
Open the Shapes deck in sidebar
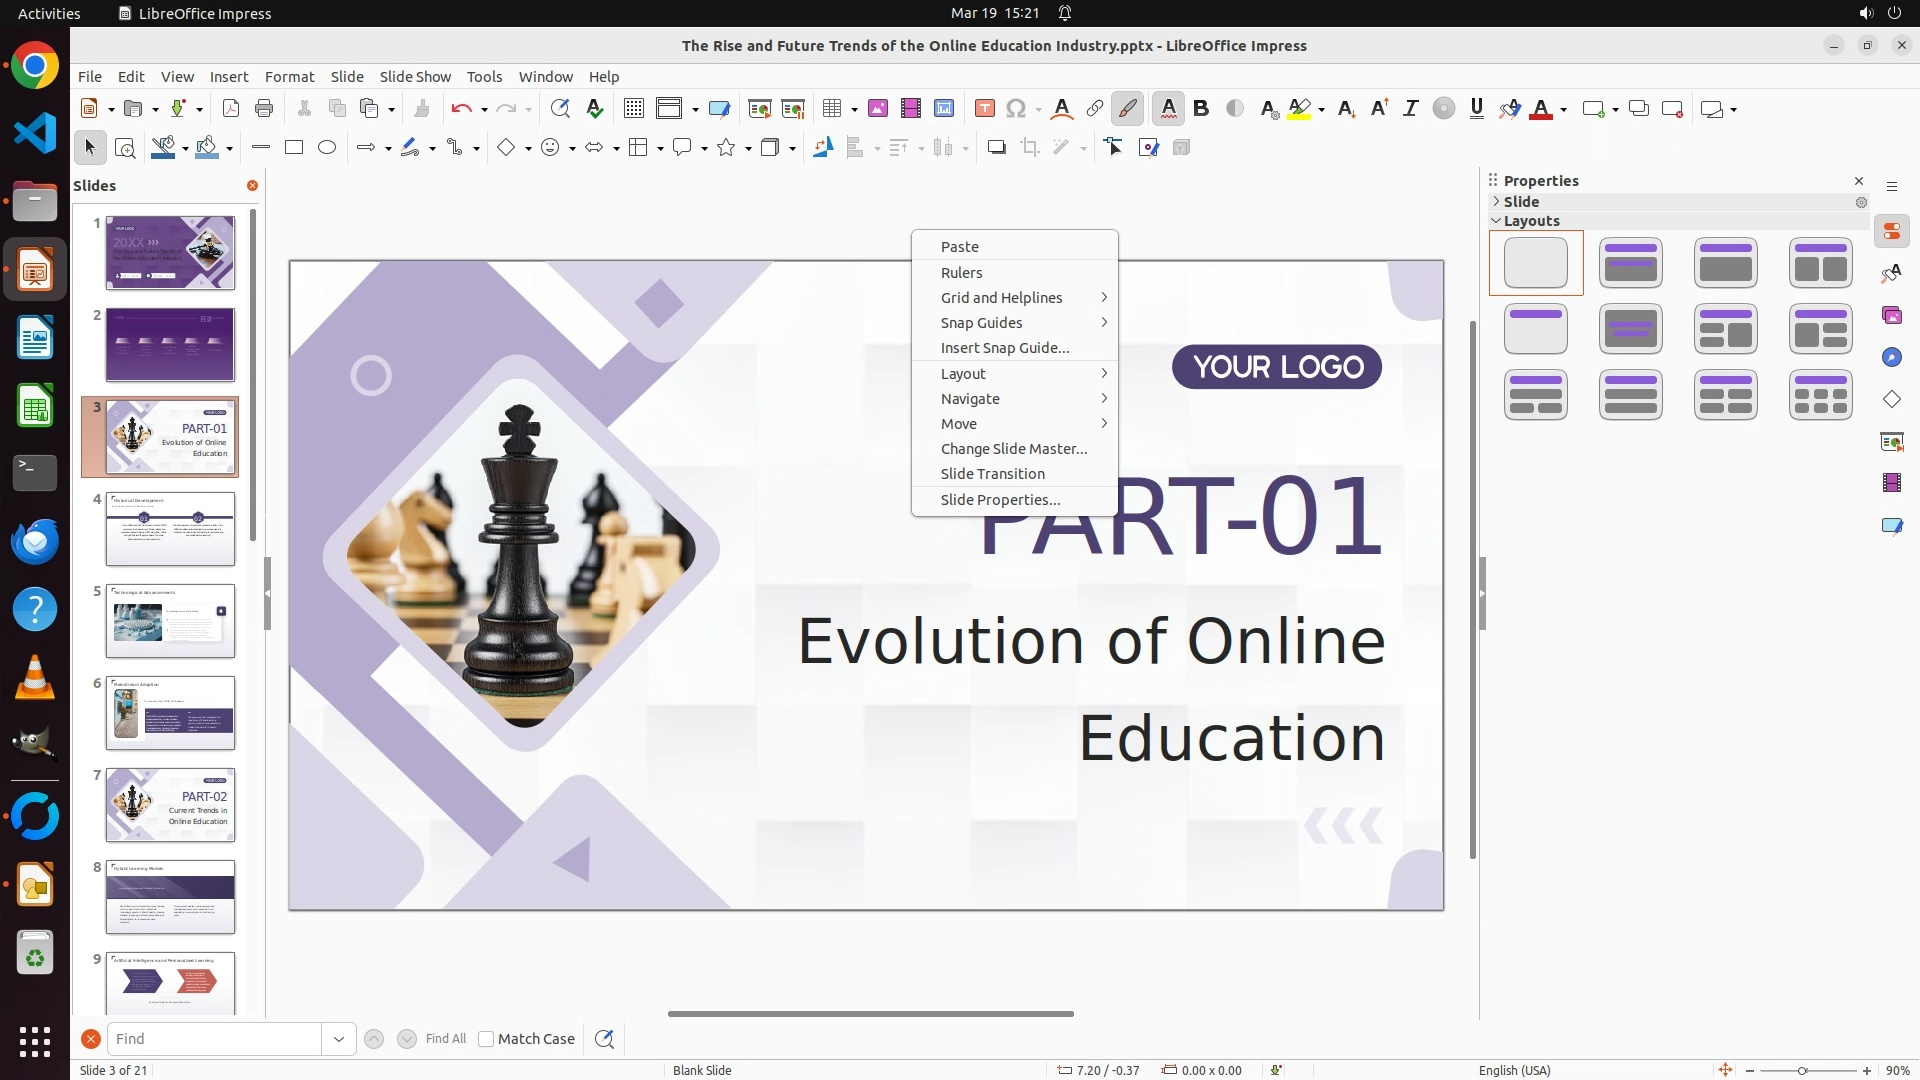click(1891, 400)
